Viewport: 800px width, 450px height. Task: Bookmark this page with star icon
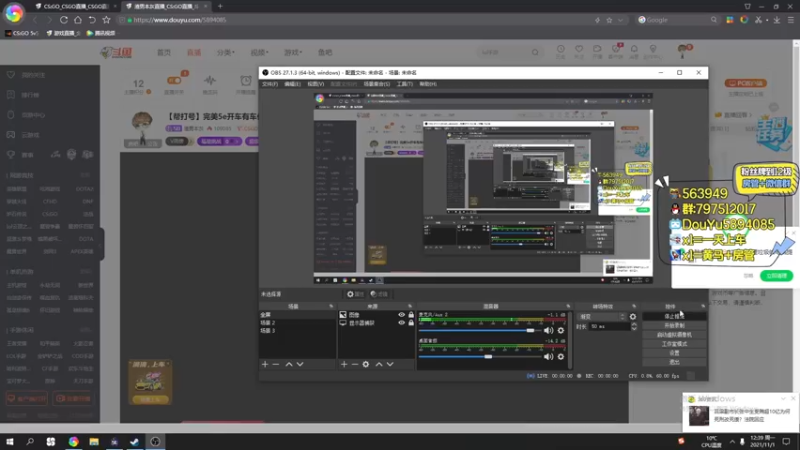pos(106,20)
